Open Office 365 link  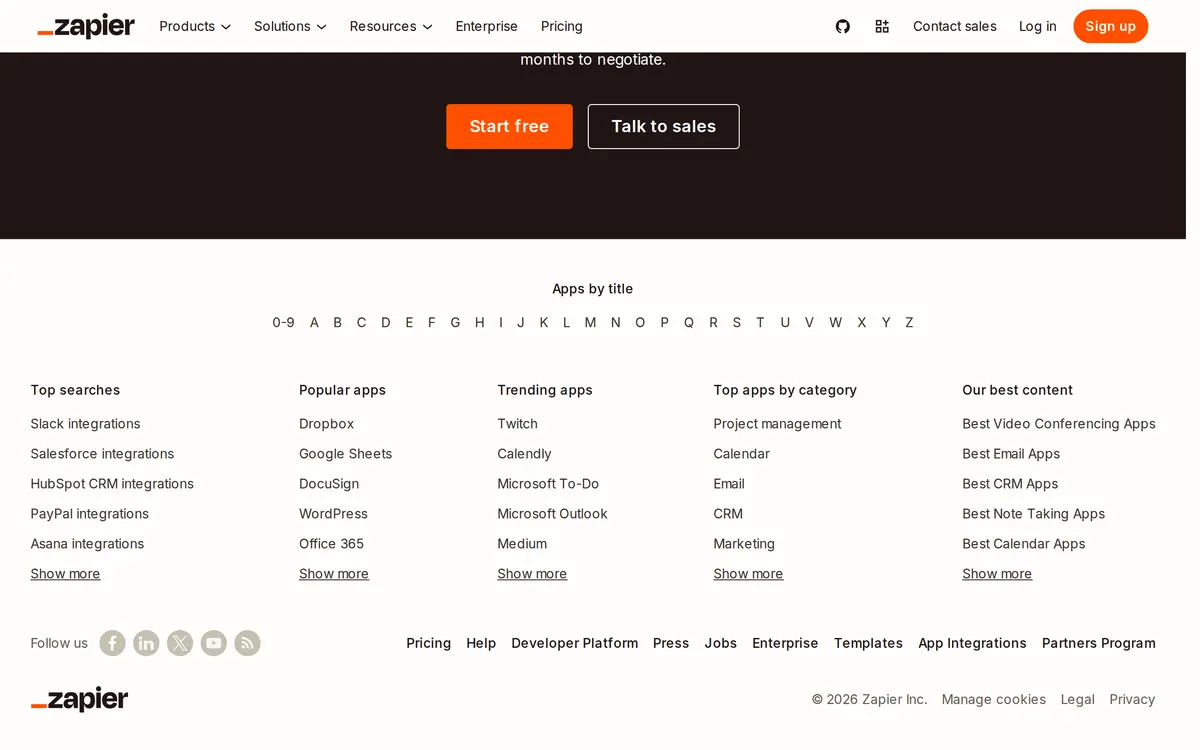[332, 544]
